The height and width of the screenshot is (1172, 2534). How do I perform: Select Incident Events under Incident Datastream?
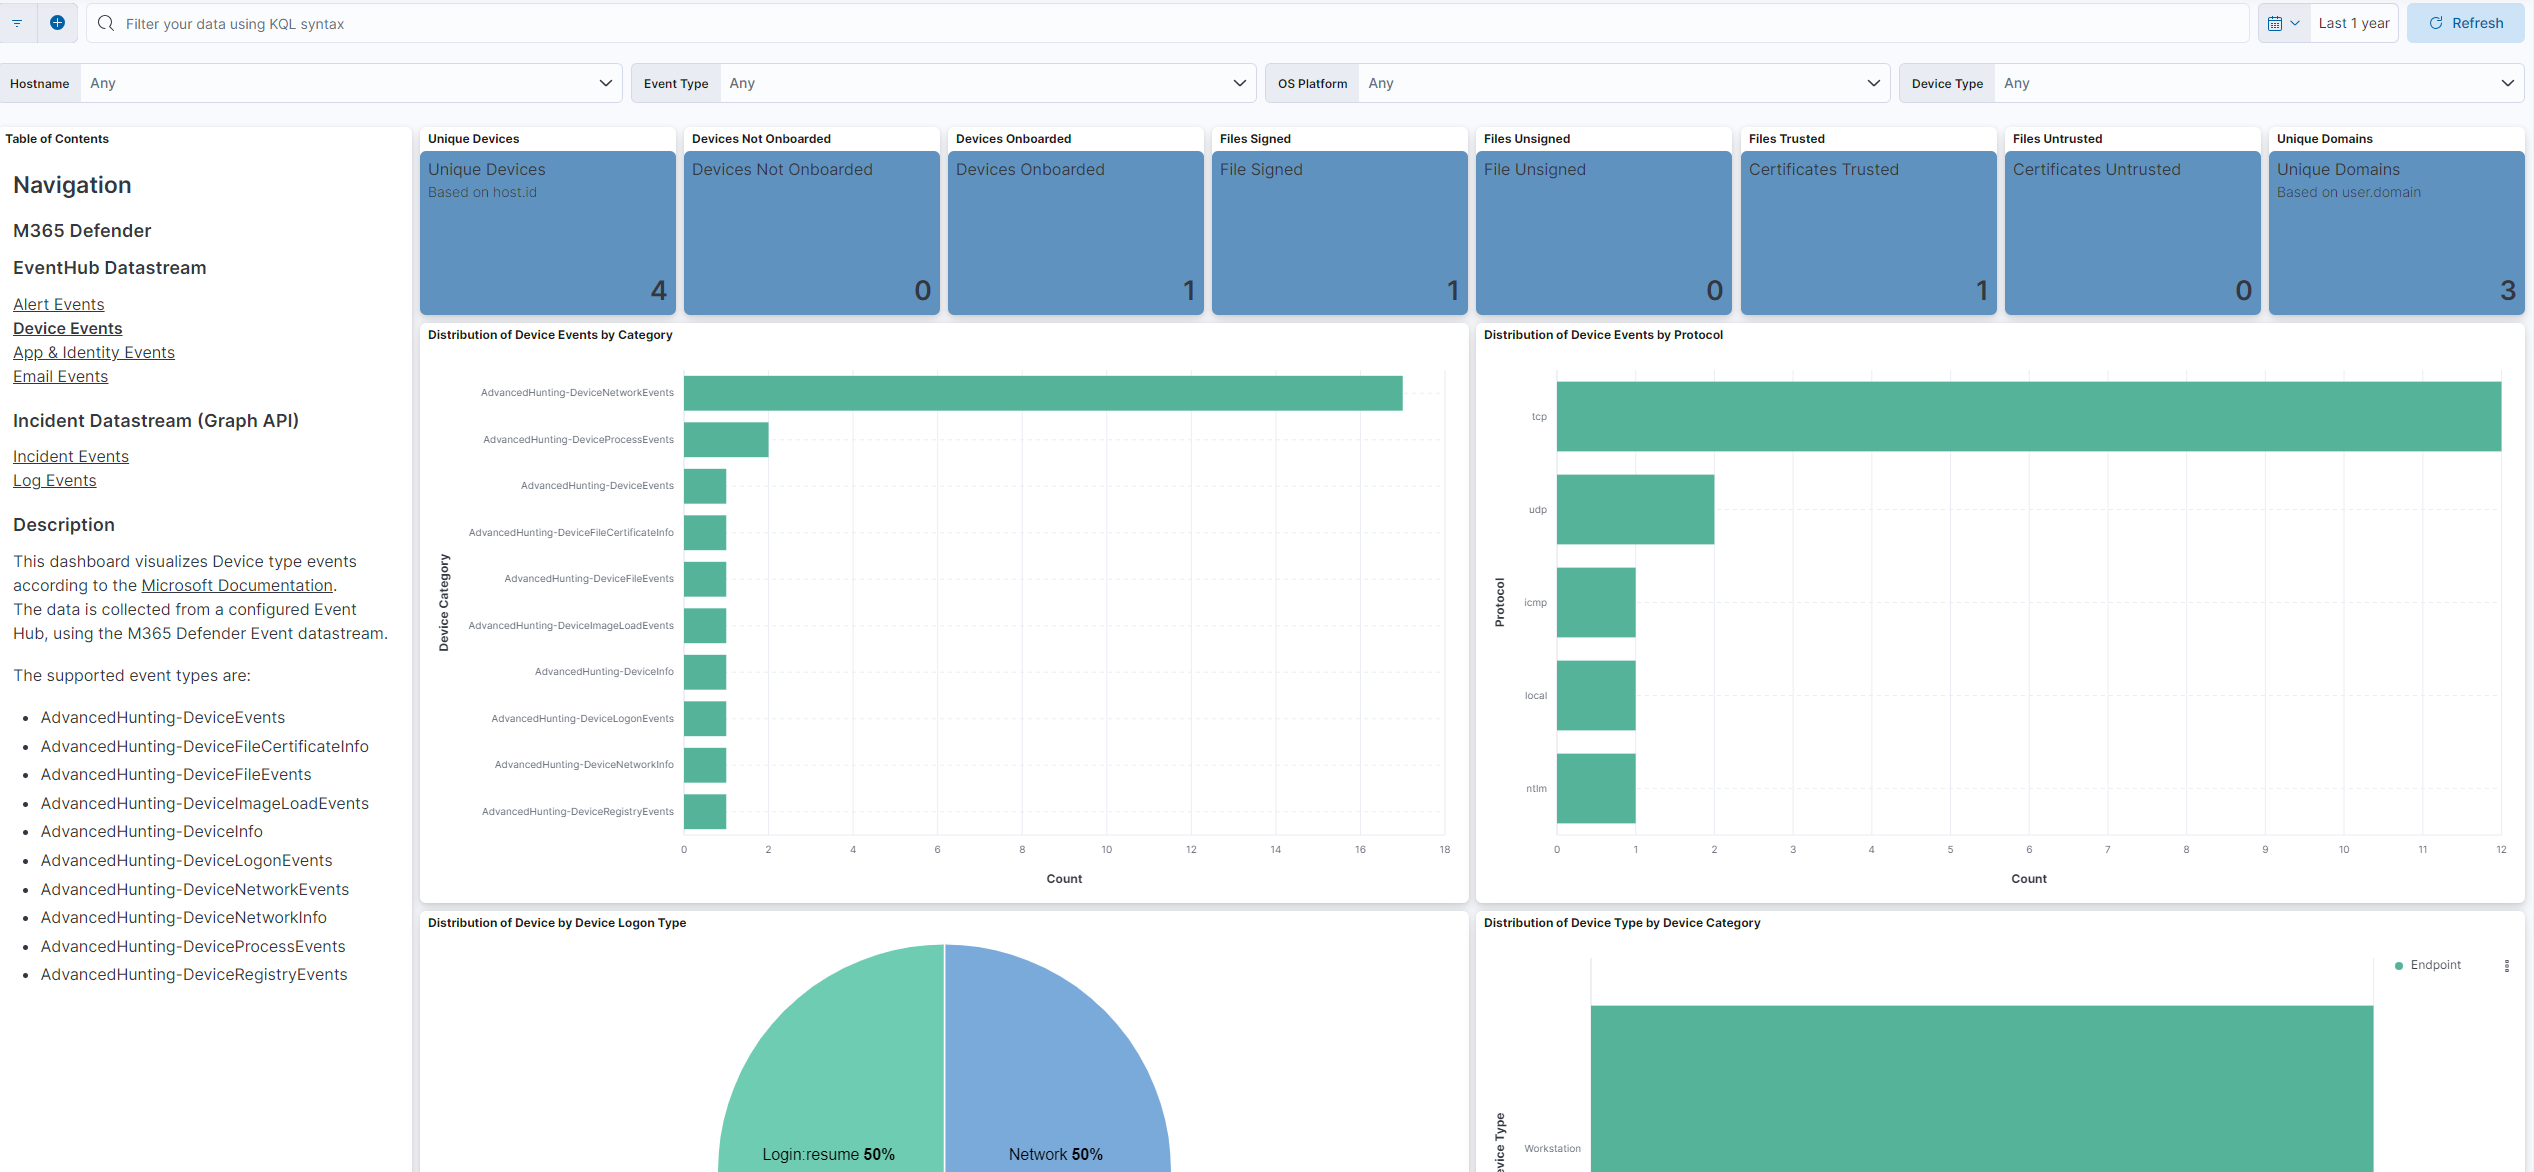[70, 456]
